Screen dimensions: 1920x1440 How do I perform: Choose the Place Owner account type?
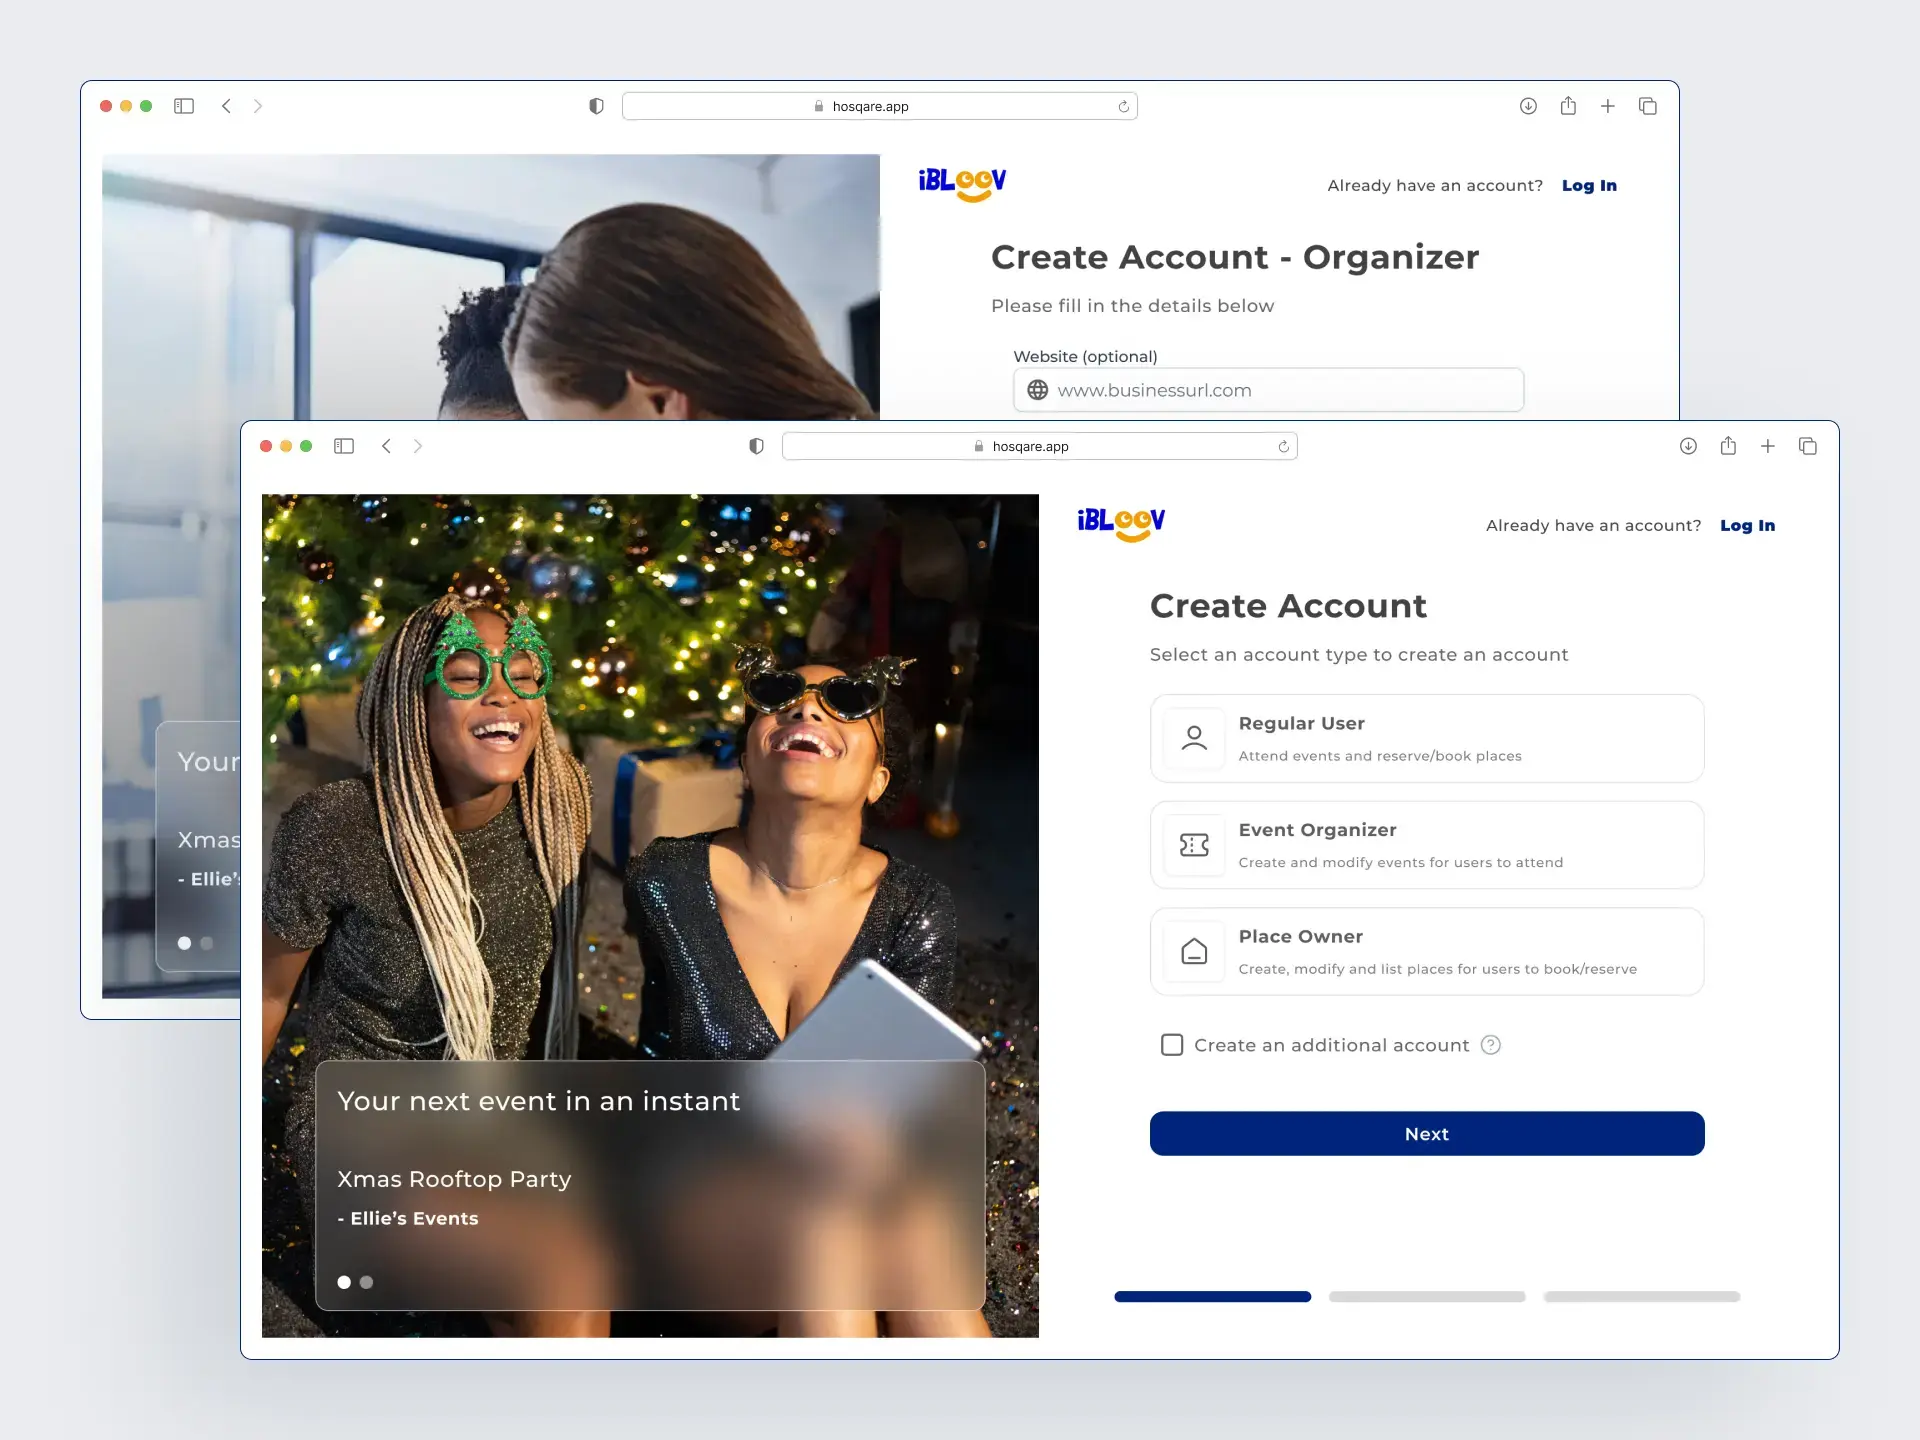pyautogui.click(x=1426, y=951)
